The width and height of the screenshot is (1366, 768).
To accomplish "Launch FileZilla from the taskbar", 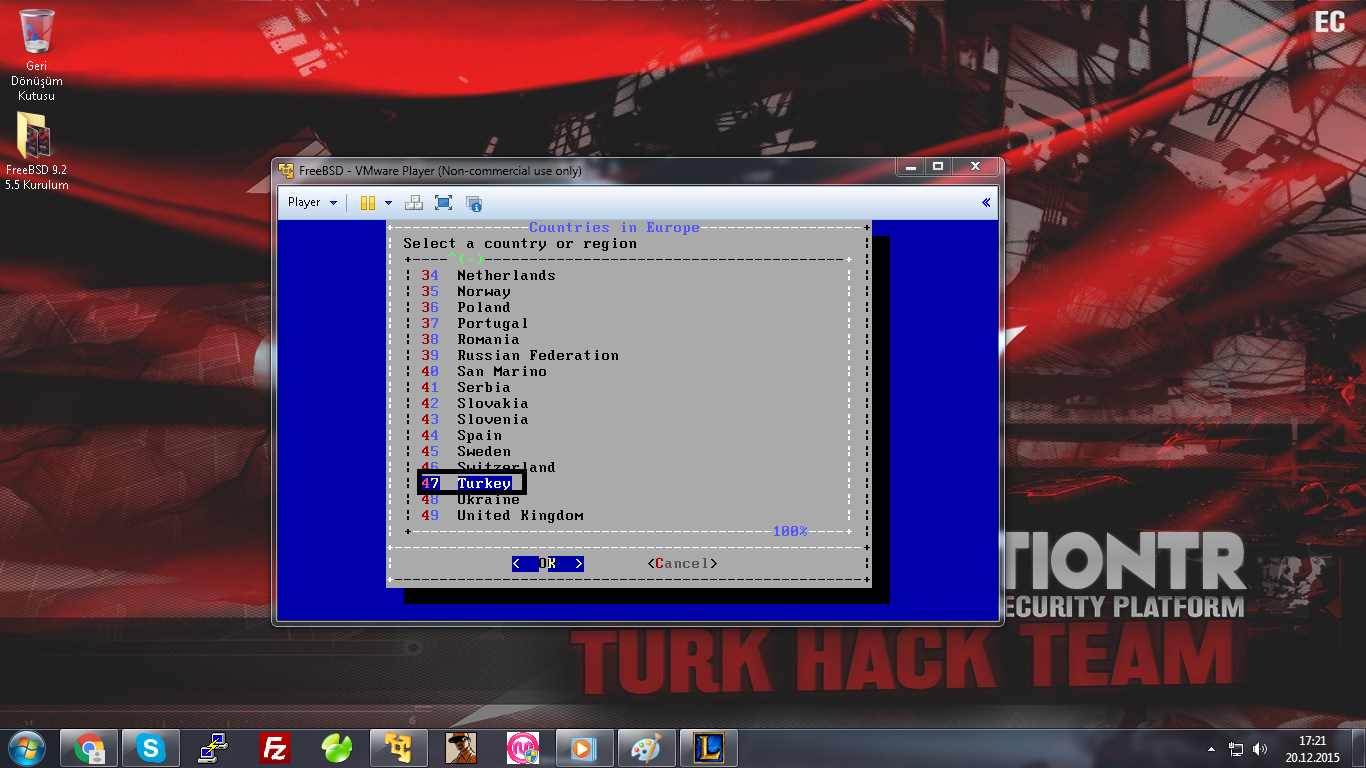I will point(275,747).
